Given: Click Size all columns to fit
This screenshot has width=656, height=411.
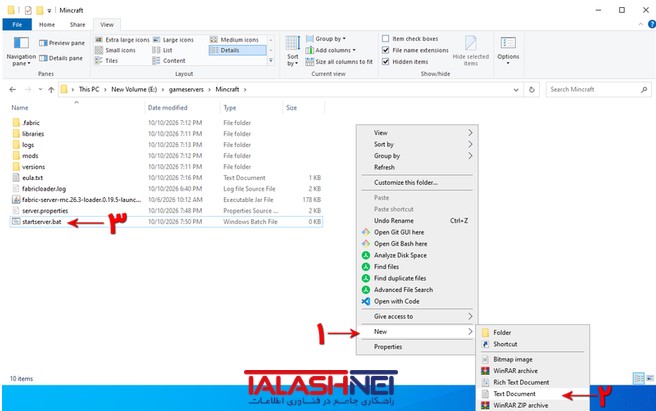Looking at the screenshot, I should (339, 62).
